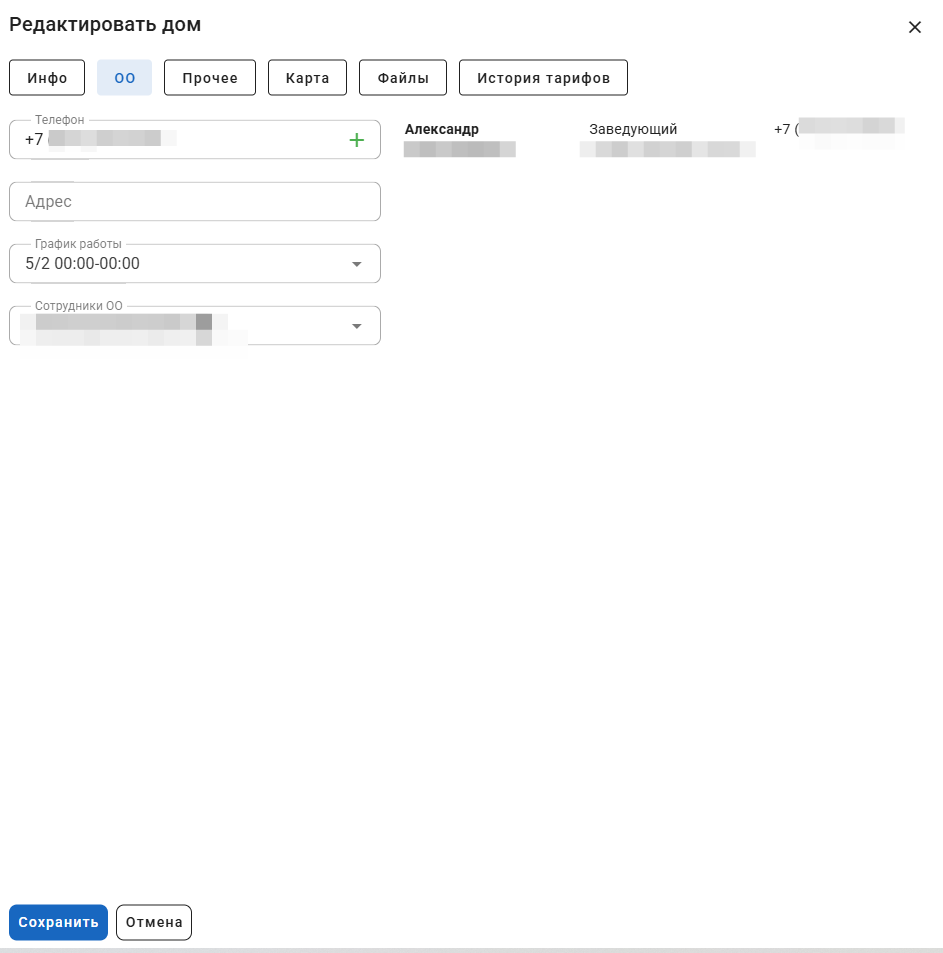Screen dimensions: 943x953
Task: Switch to the Инфо tab
Action: pos(47,78)
